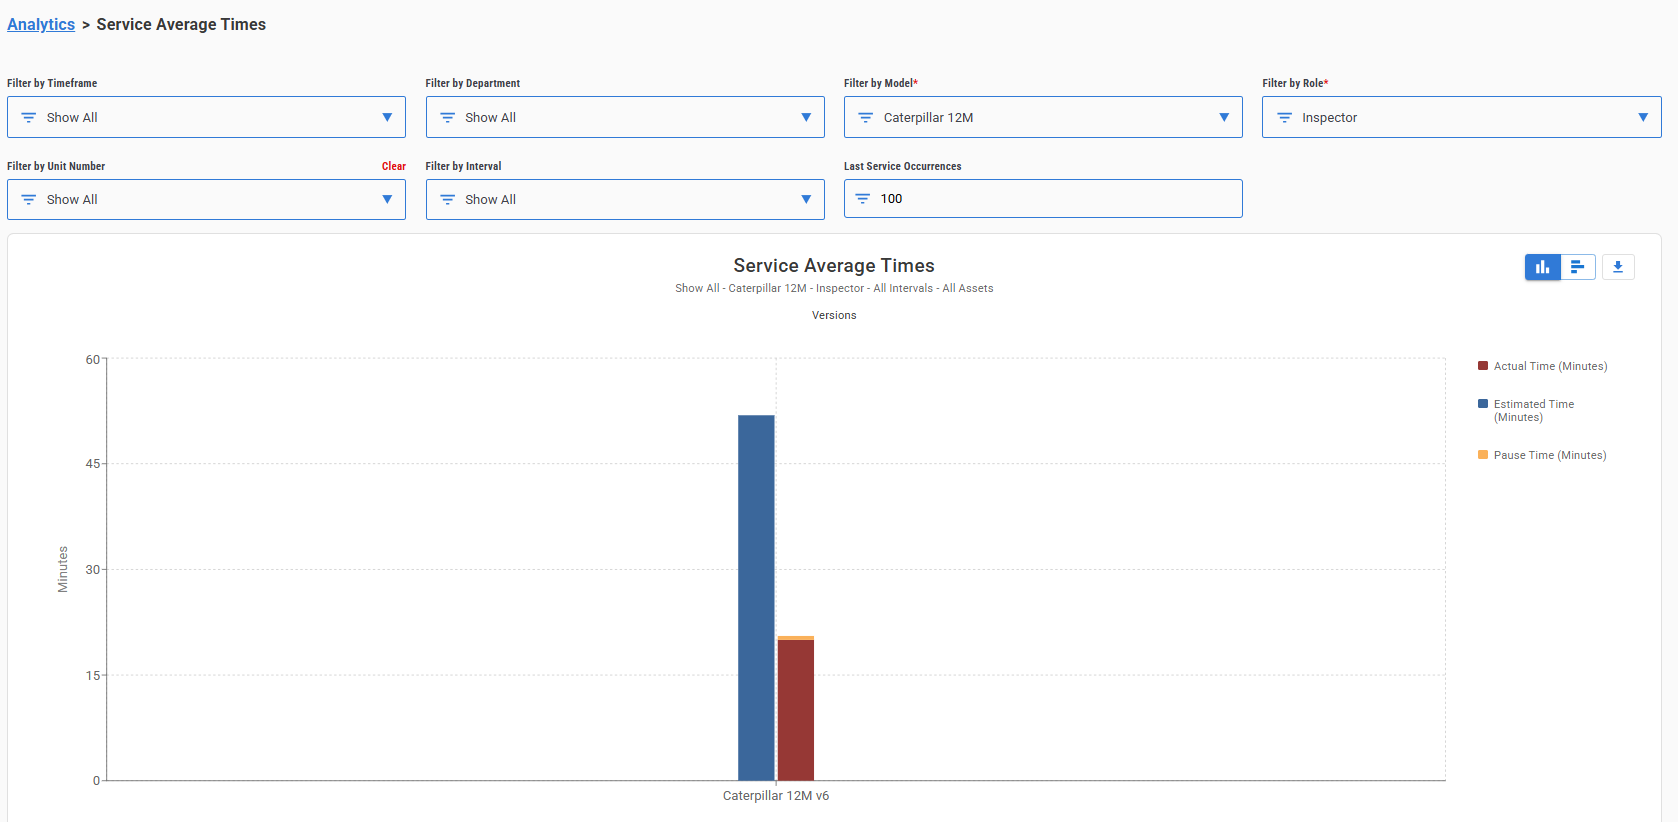Edit the Last Service Occurrences field
The image size is (1678, 822).
tap(1043, 198)
